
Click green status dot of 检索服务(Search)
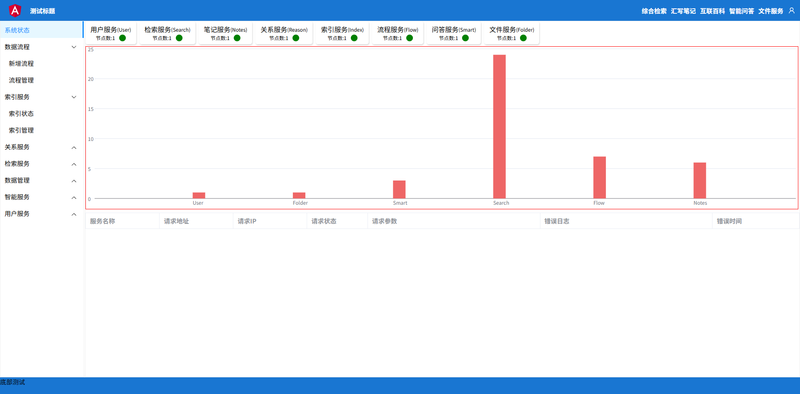pyautogui.click(x=179, y=38)
